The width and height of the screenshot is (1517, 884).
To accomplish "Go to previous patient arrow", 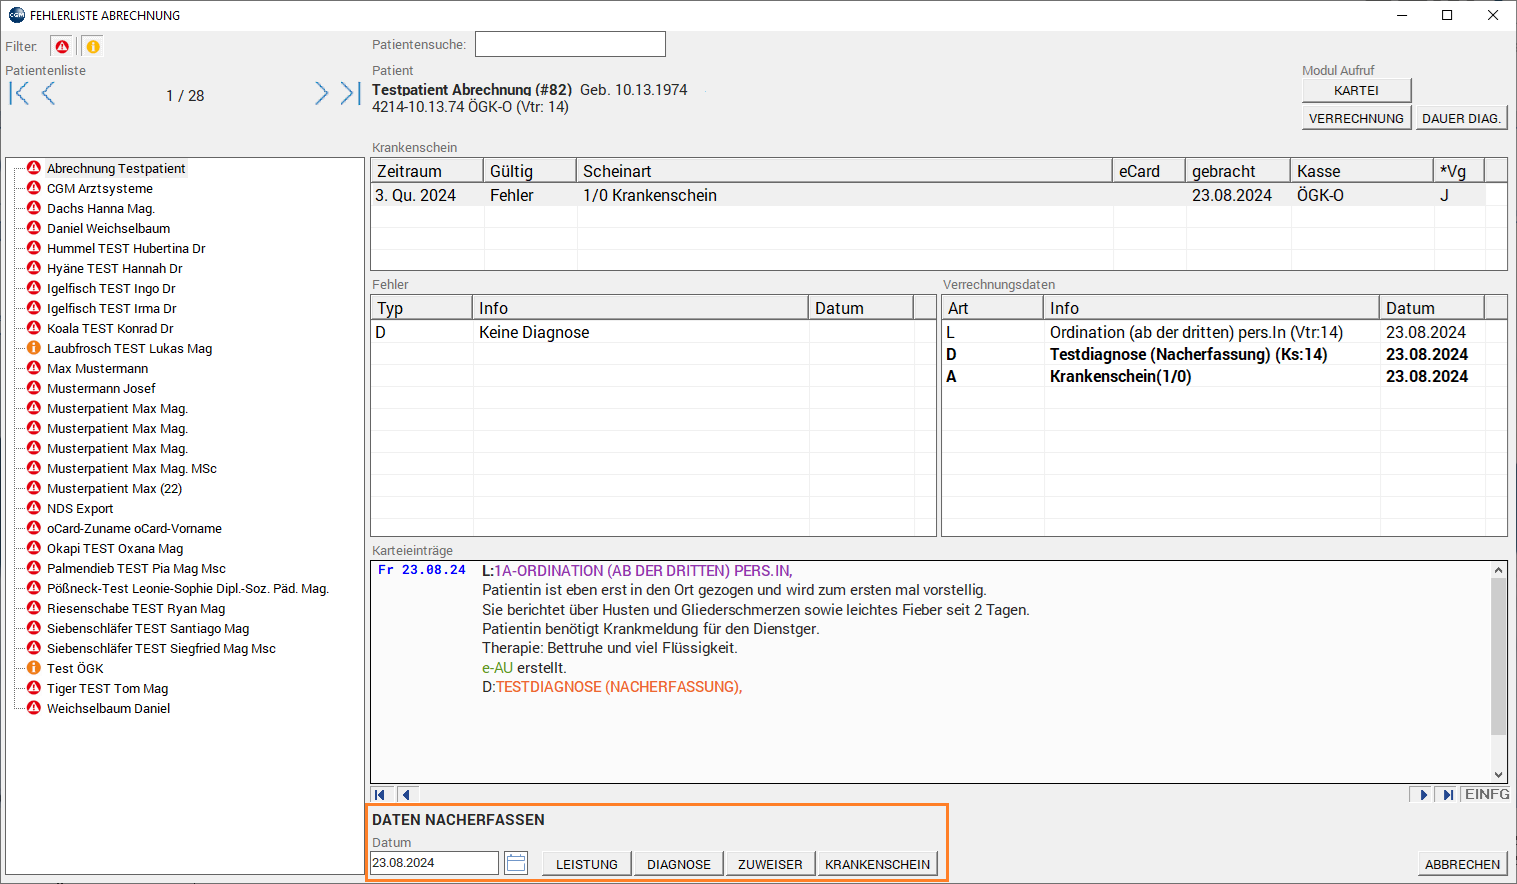I will pos(48,94).
